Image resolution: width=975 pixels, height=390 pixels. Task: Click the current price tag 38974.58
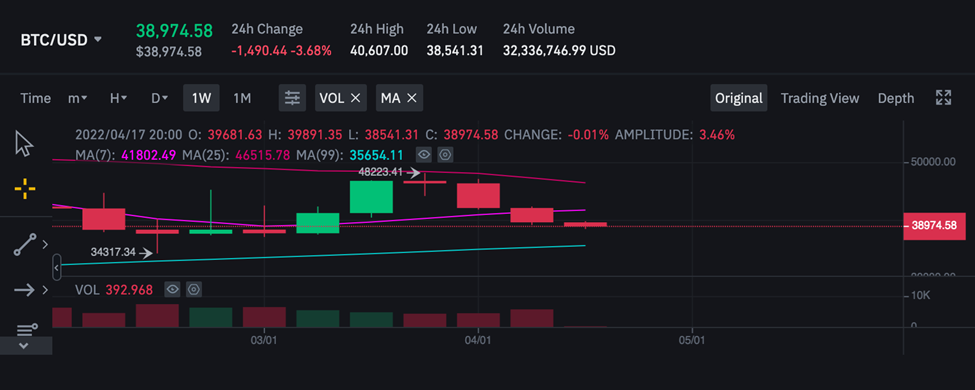point(935,226)
